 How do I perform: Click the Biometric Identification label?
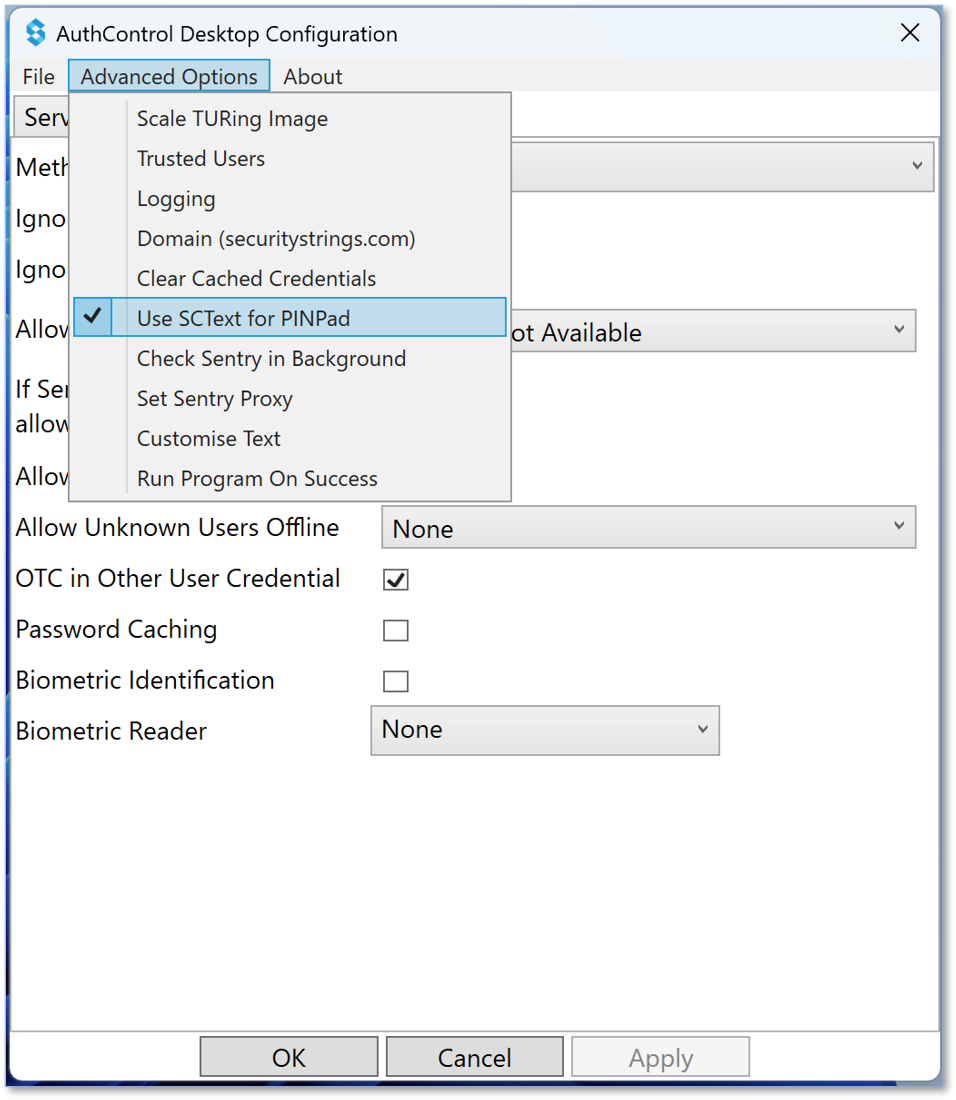point(145,680)
